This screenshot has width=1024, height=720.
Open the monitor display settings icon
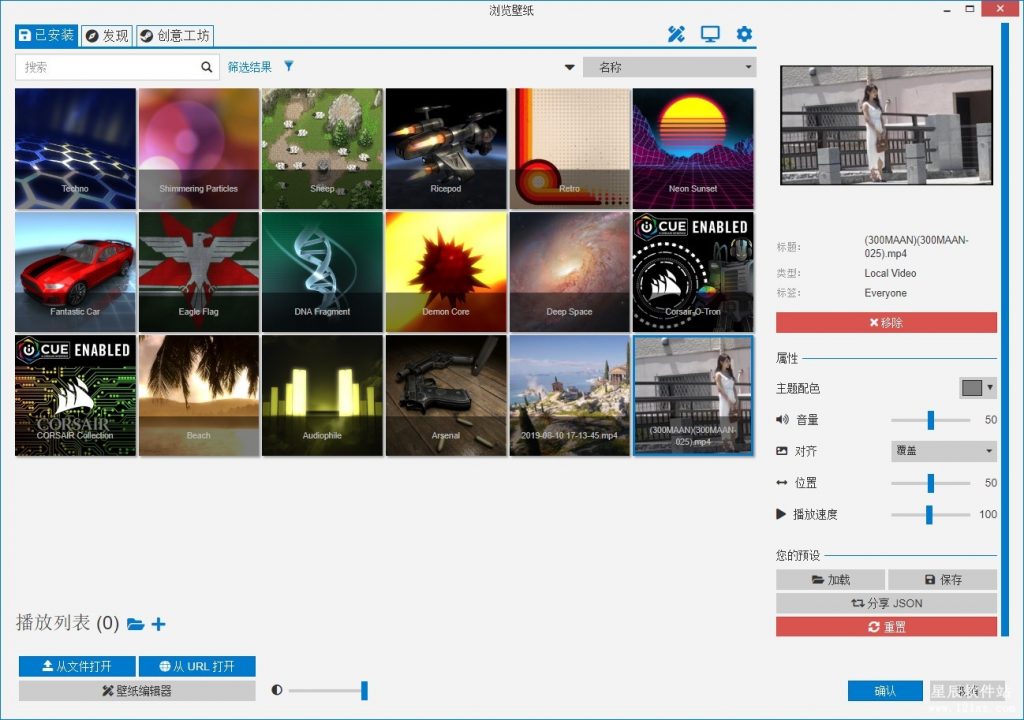(x=710, y=35)
